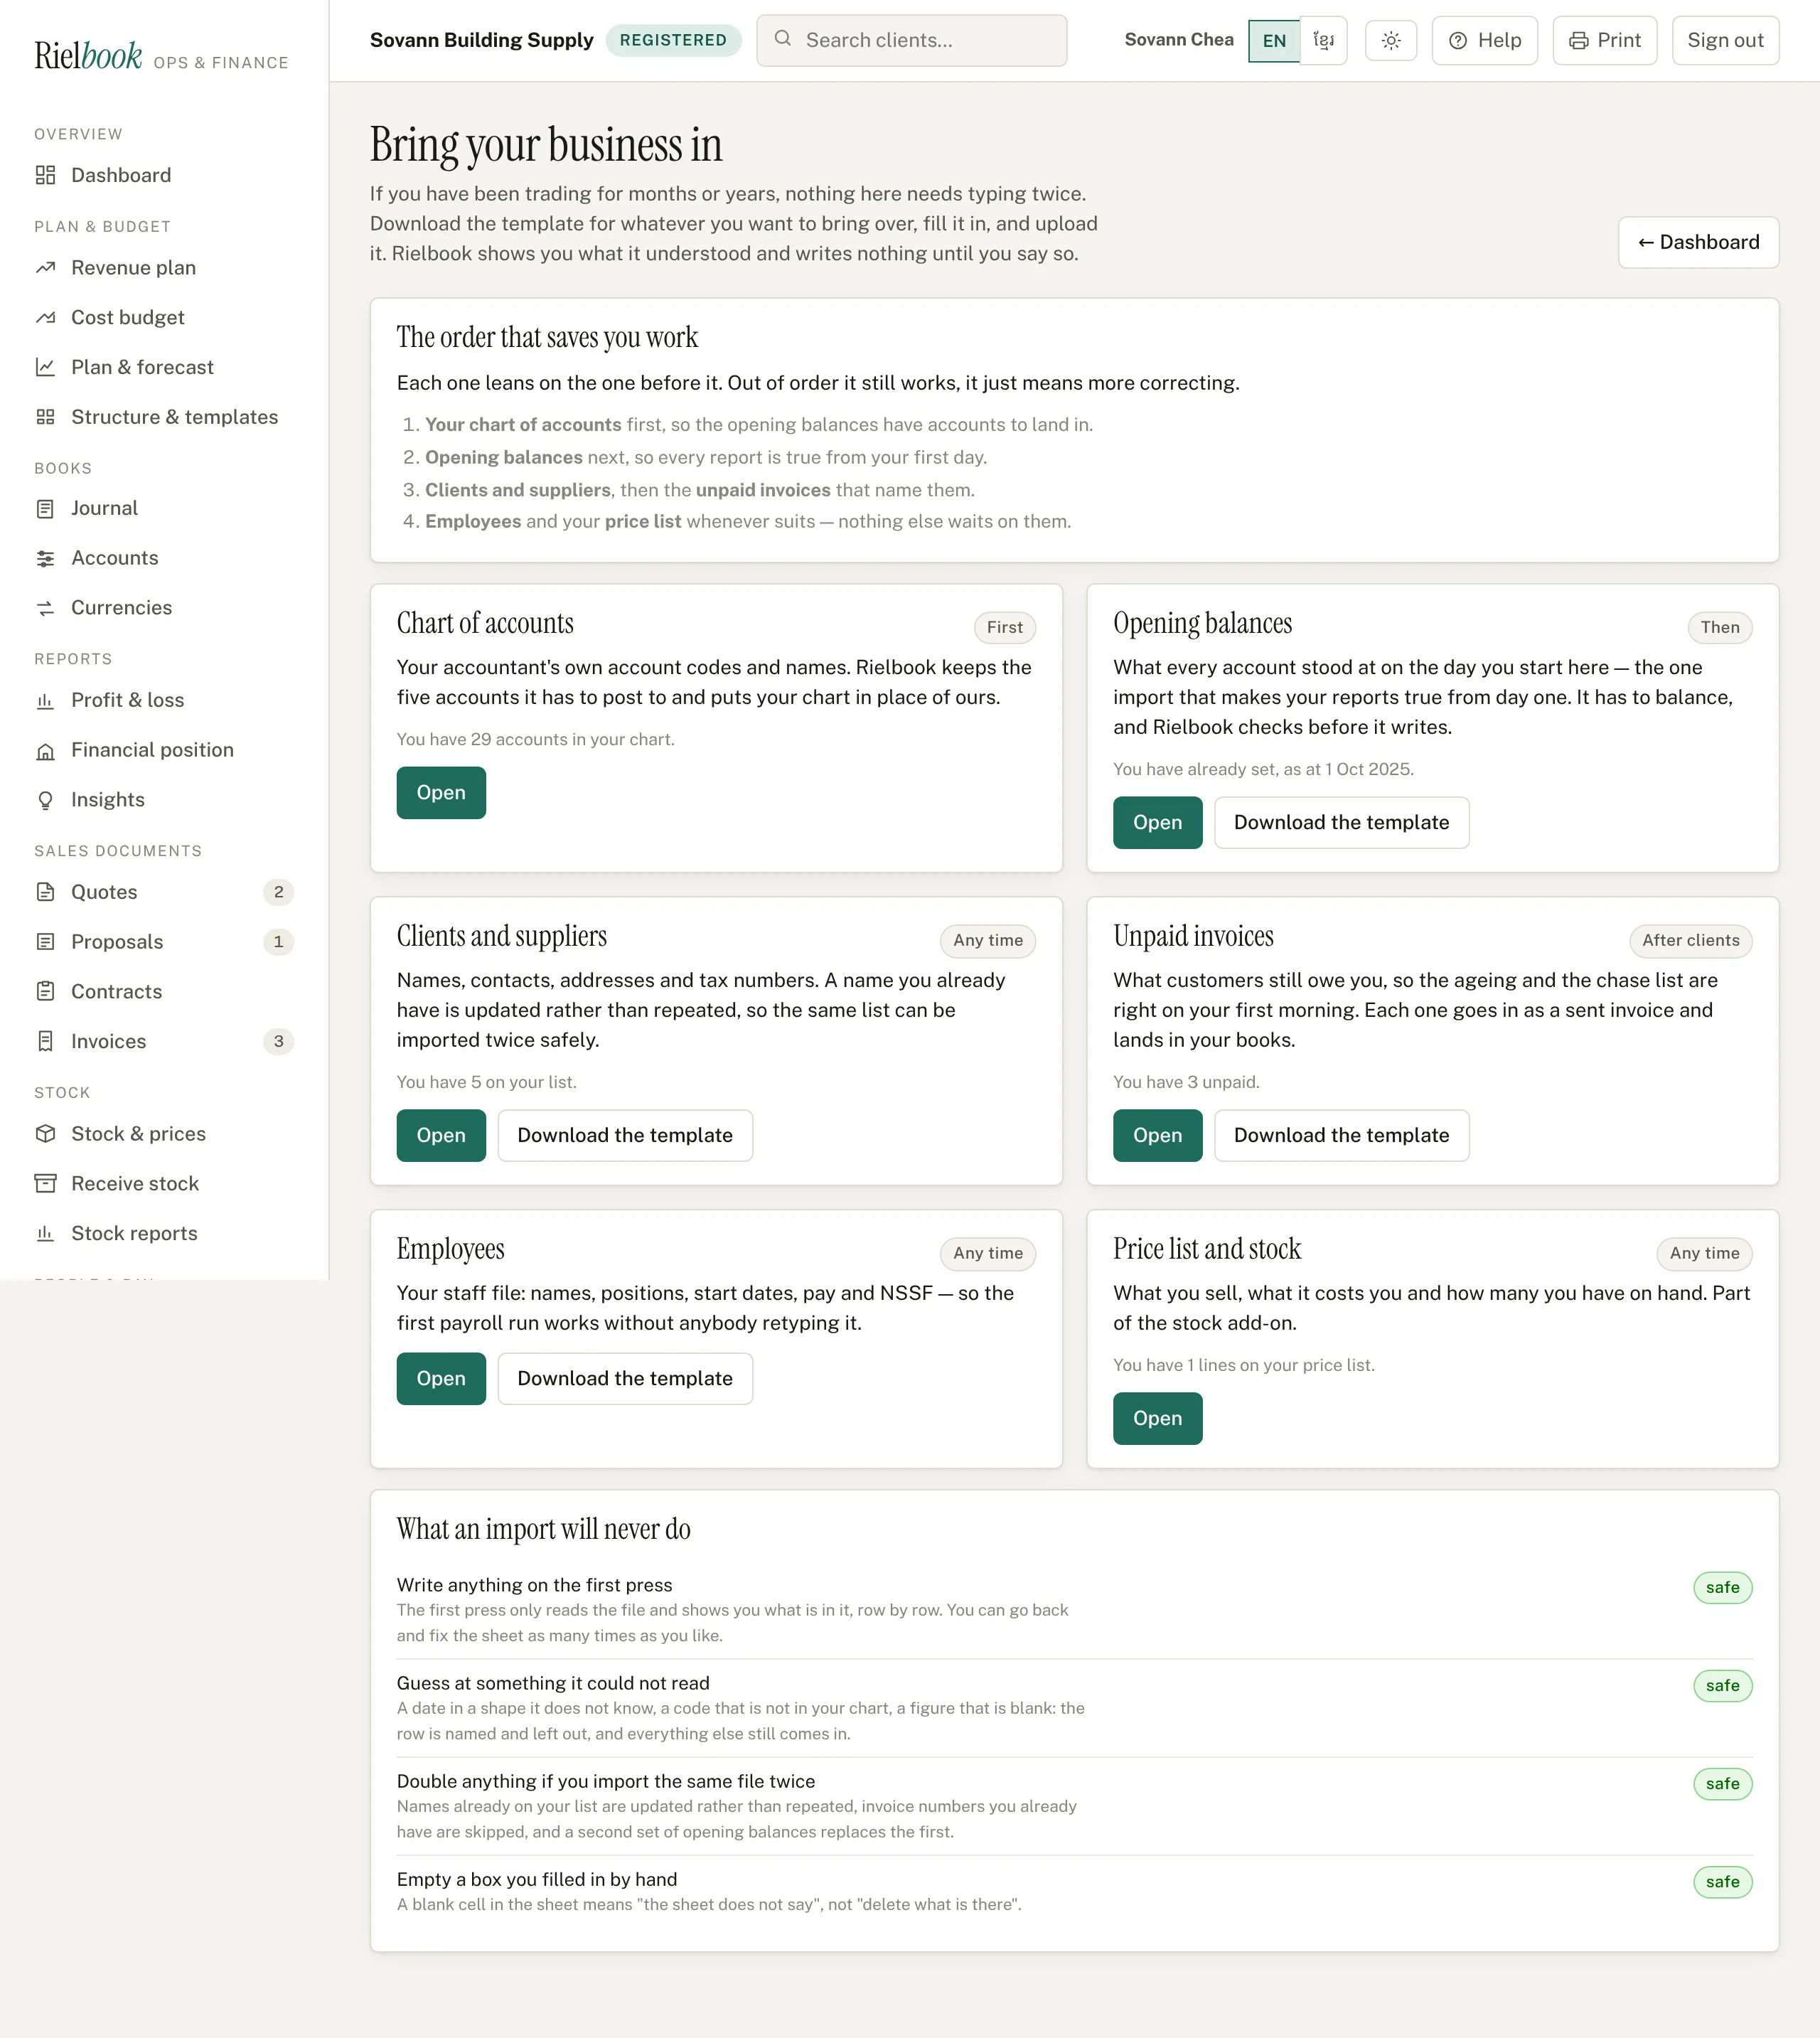Open Contracts in the sidebar

164,992
